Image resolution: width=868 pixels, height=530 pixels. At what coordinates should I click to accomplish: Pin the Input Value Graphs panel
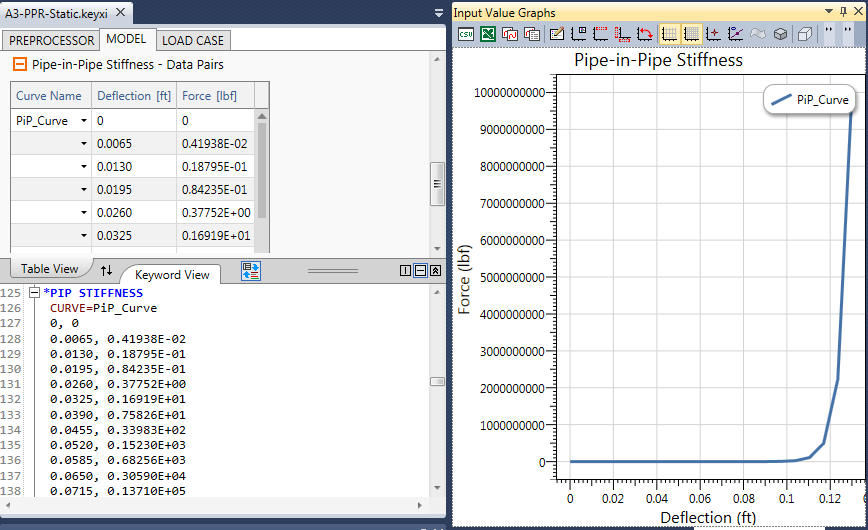click(844, 11)
